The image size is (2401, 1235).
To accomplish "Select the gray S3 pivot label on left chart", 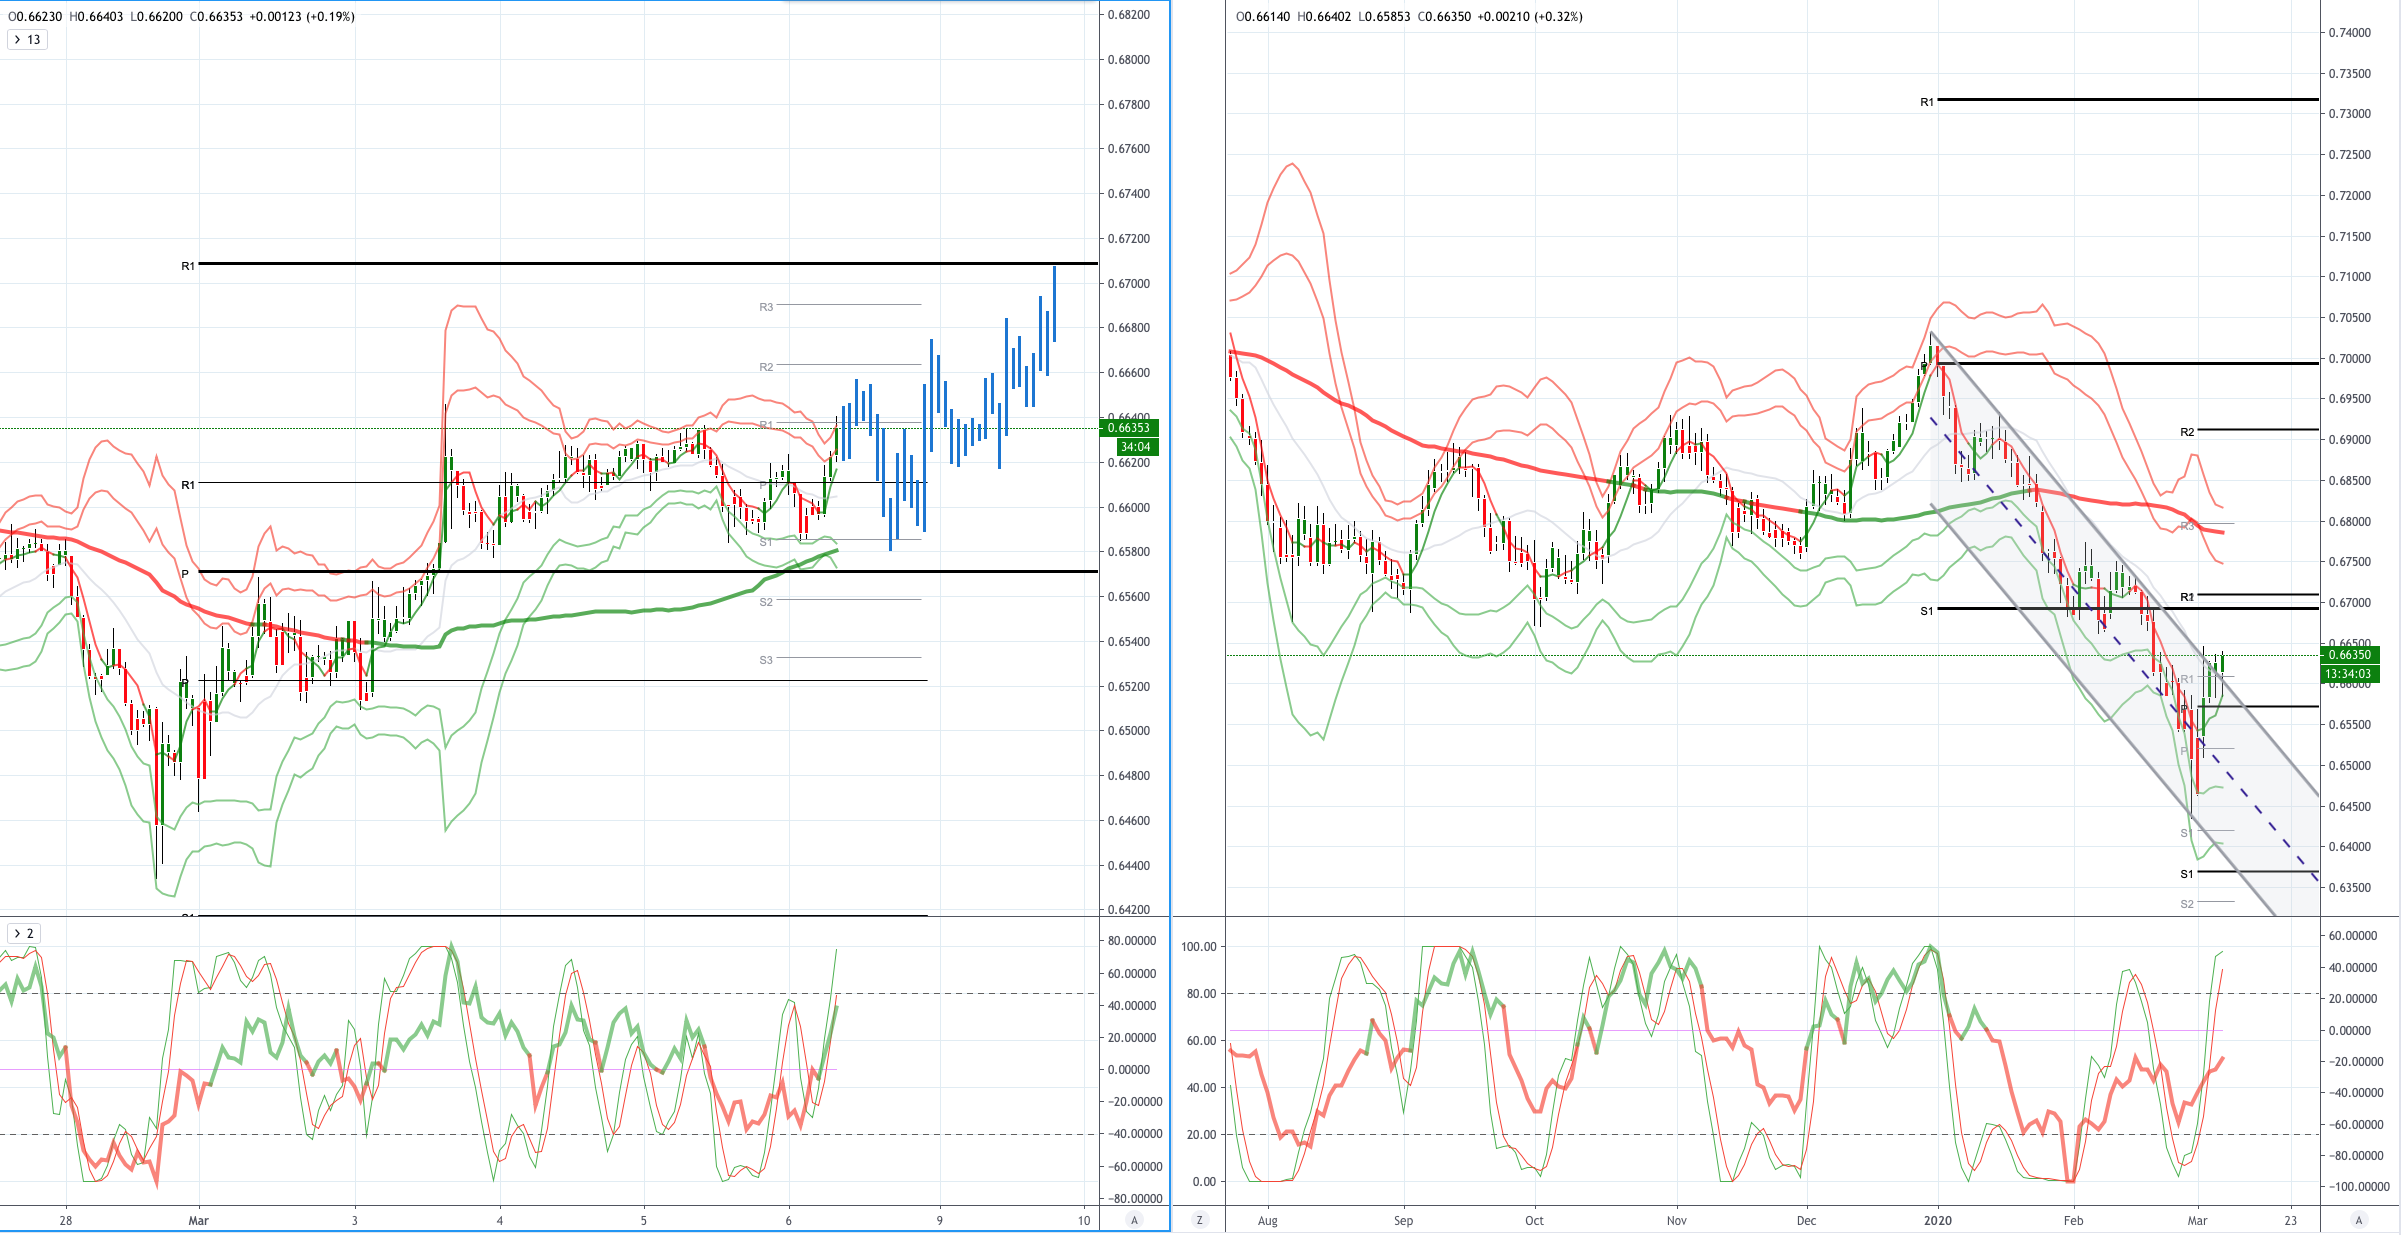I will (x=766, y=660).
